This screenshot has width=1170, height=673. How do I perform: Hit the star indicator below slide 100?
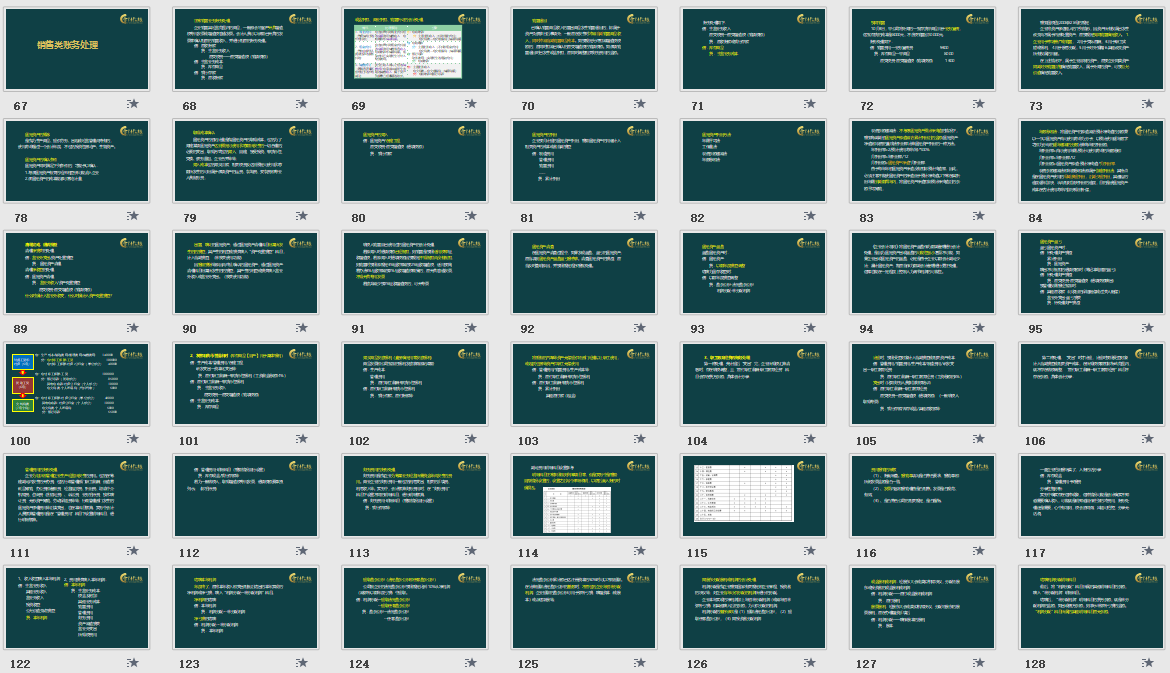(132, 439)
